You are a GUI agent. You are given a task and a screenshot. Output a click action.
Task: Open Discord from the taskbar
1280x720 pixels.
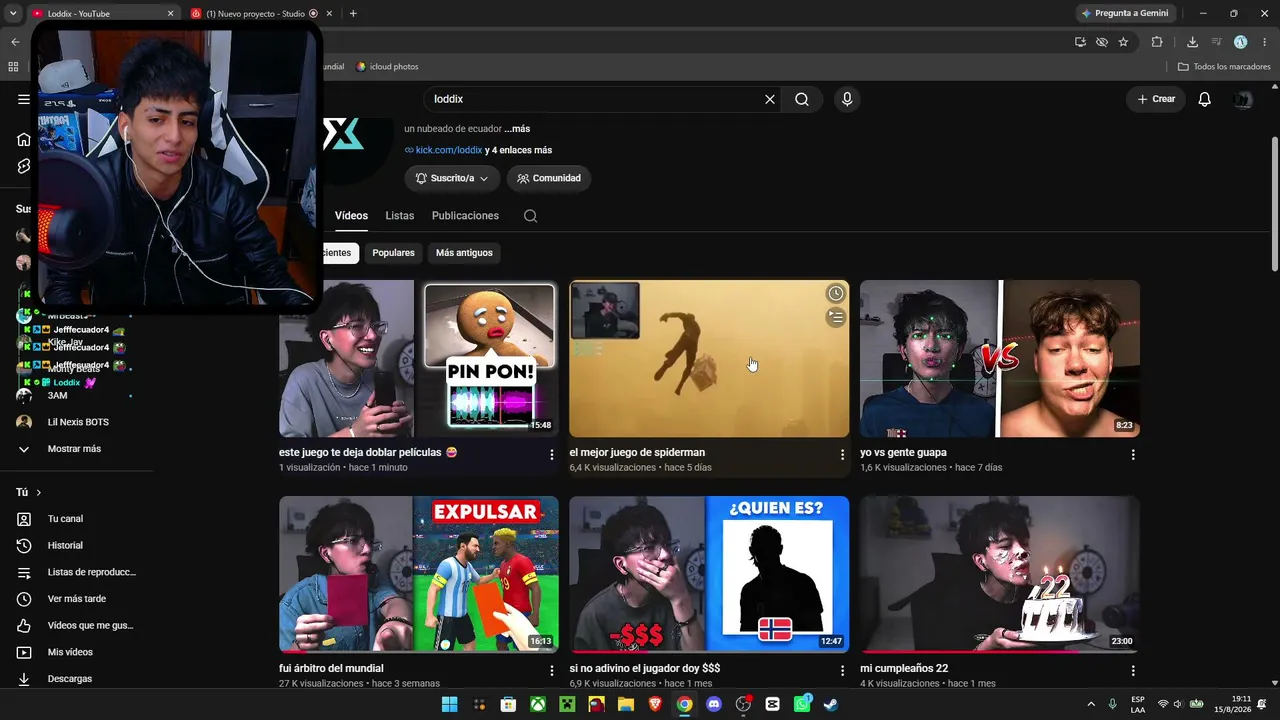[x=714, y=704]
